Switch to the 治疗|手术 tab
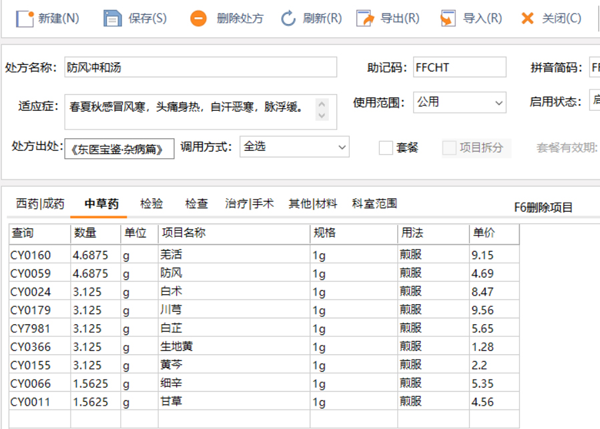The height and width of the screenshot is (429, 600). [x=249, y=204]
